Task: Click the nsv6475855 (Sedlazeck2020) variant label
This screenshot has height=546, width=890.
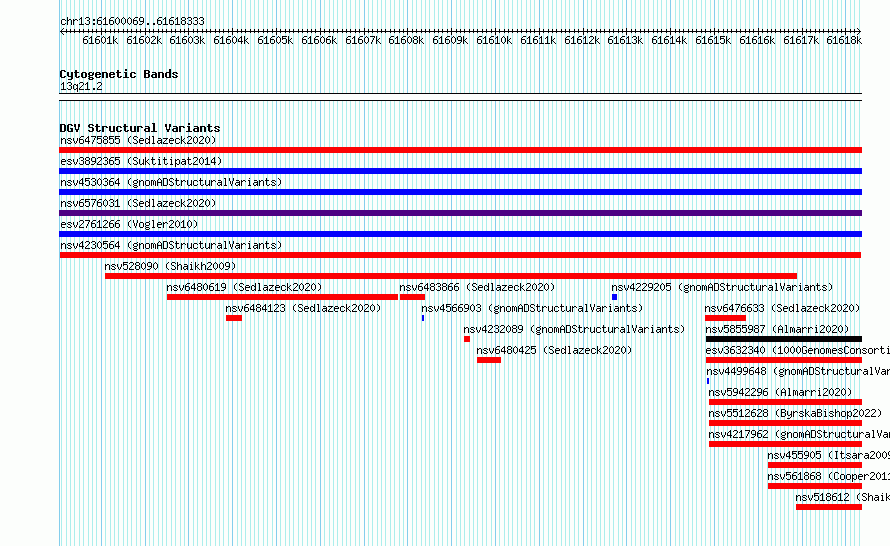Action: click(x=138, y=140)
